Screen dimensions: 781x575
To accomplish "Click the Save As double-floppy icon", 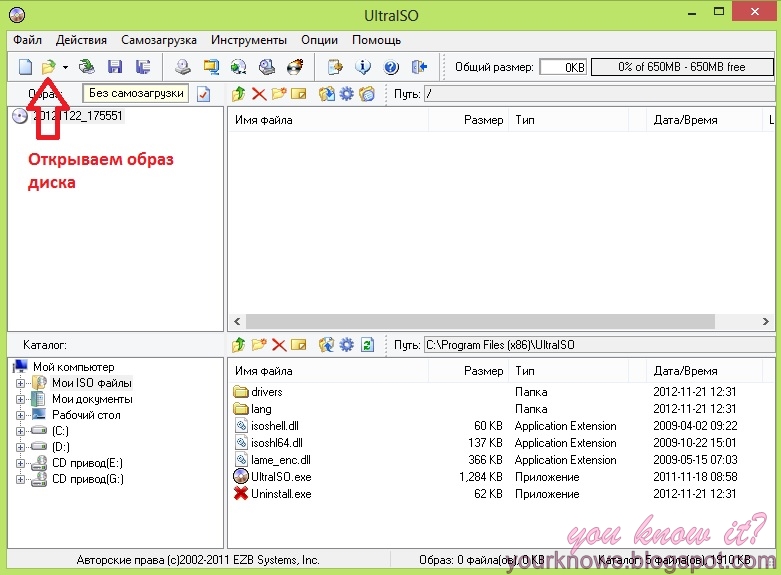I will coord(143,67).
